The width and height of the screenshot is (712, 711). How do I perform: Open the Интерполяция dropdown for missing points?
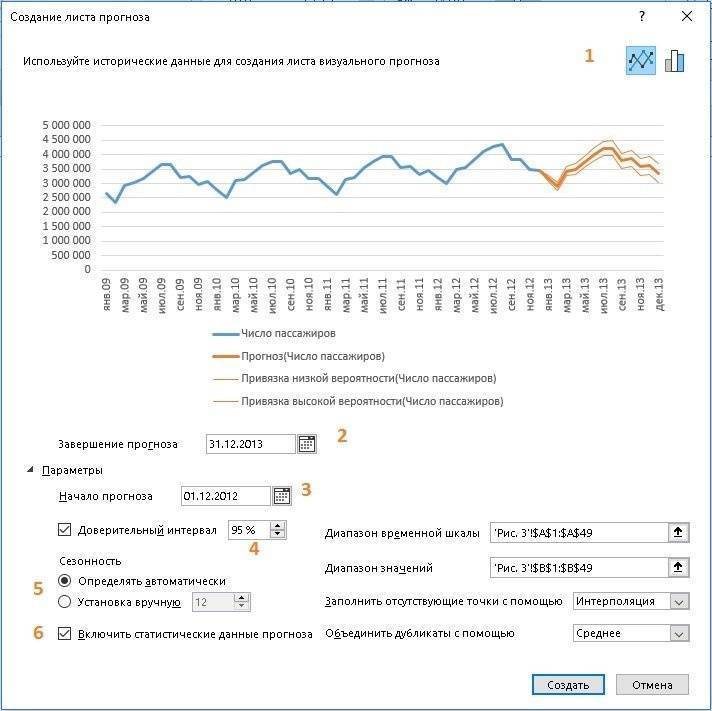(x=631, y=602)
